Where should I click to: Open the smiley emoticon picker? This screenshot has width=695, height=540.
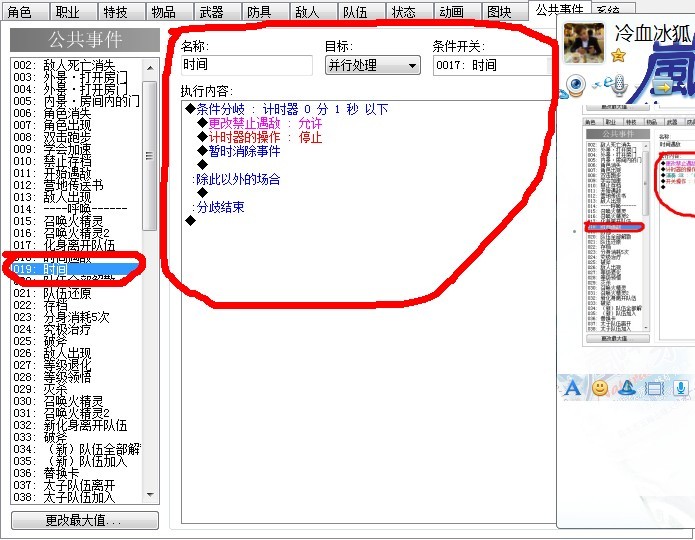pos(600,388)
